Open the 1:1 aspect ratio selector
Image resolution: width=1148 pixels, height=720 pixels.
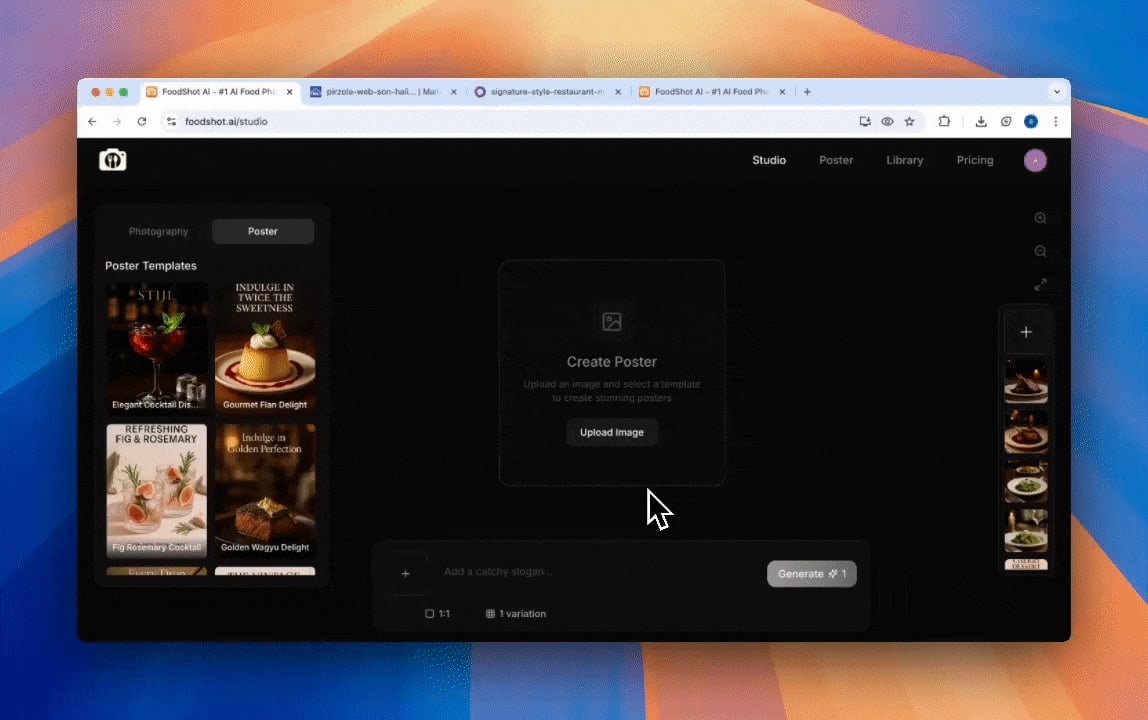pyautogui.click(x=437, y=614)
